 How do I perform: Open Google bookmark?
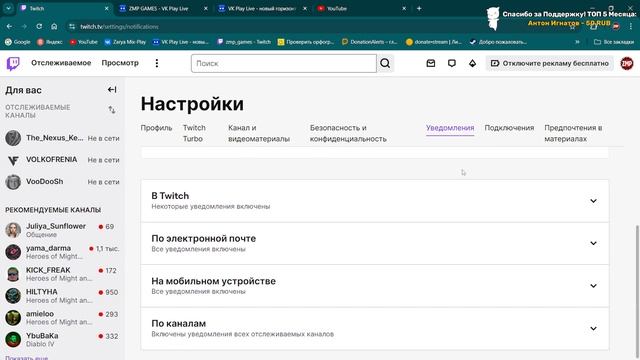tap(17, 42)
